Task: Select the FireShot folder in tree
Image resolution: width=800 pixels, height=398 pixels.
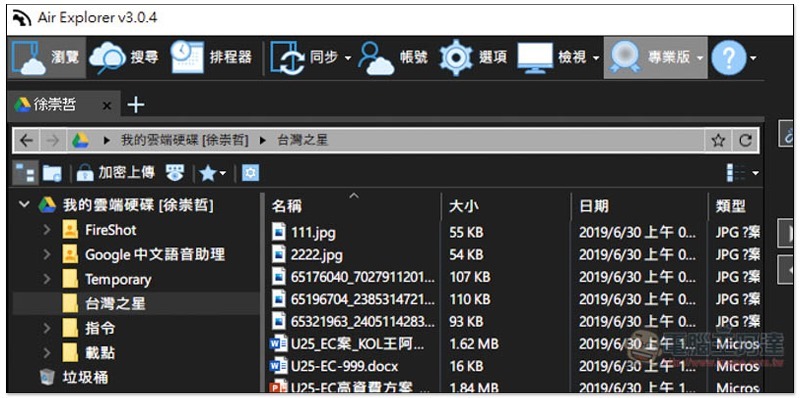Action: [x=99, y=230]
